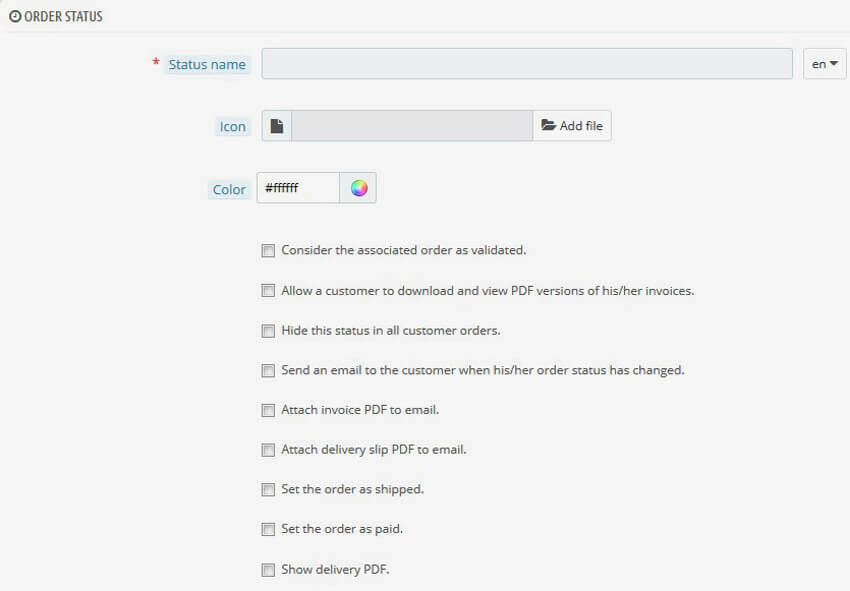Screen dimensions: 850x591
Task: Click the document icon beside the icon upload field
Action: click(276, 125)
